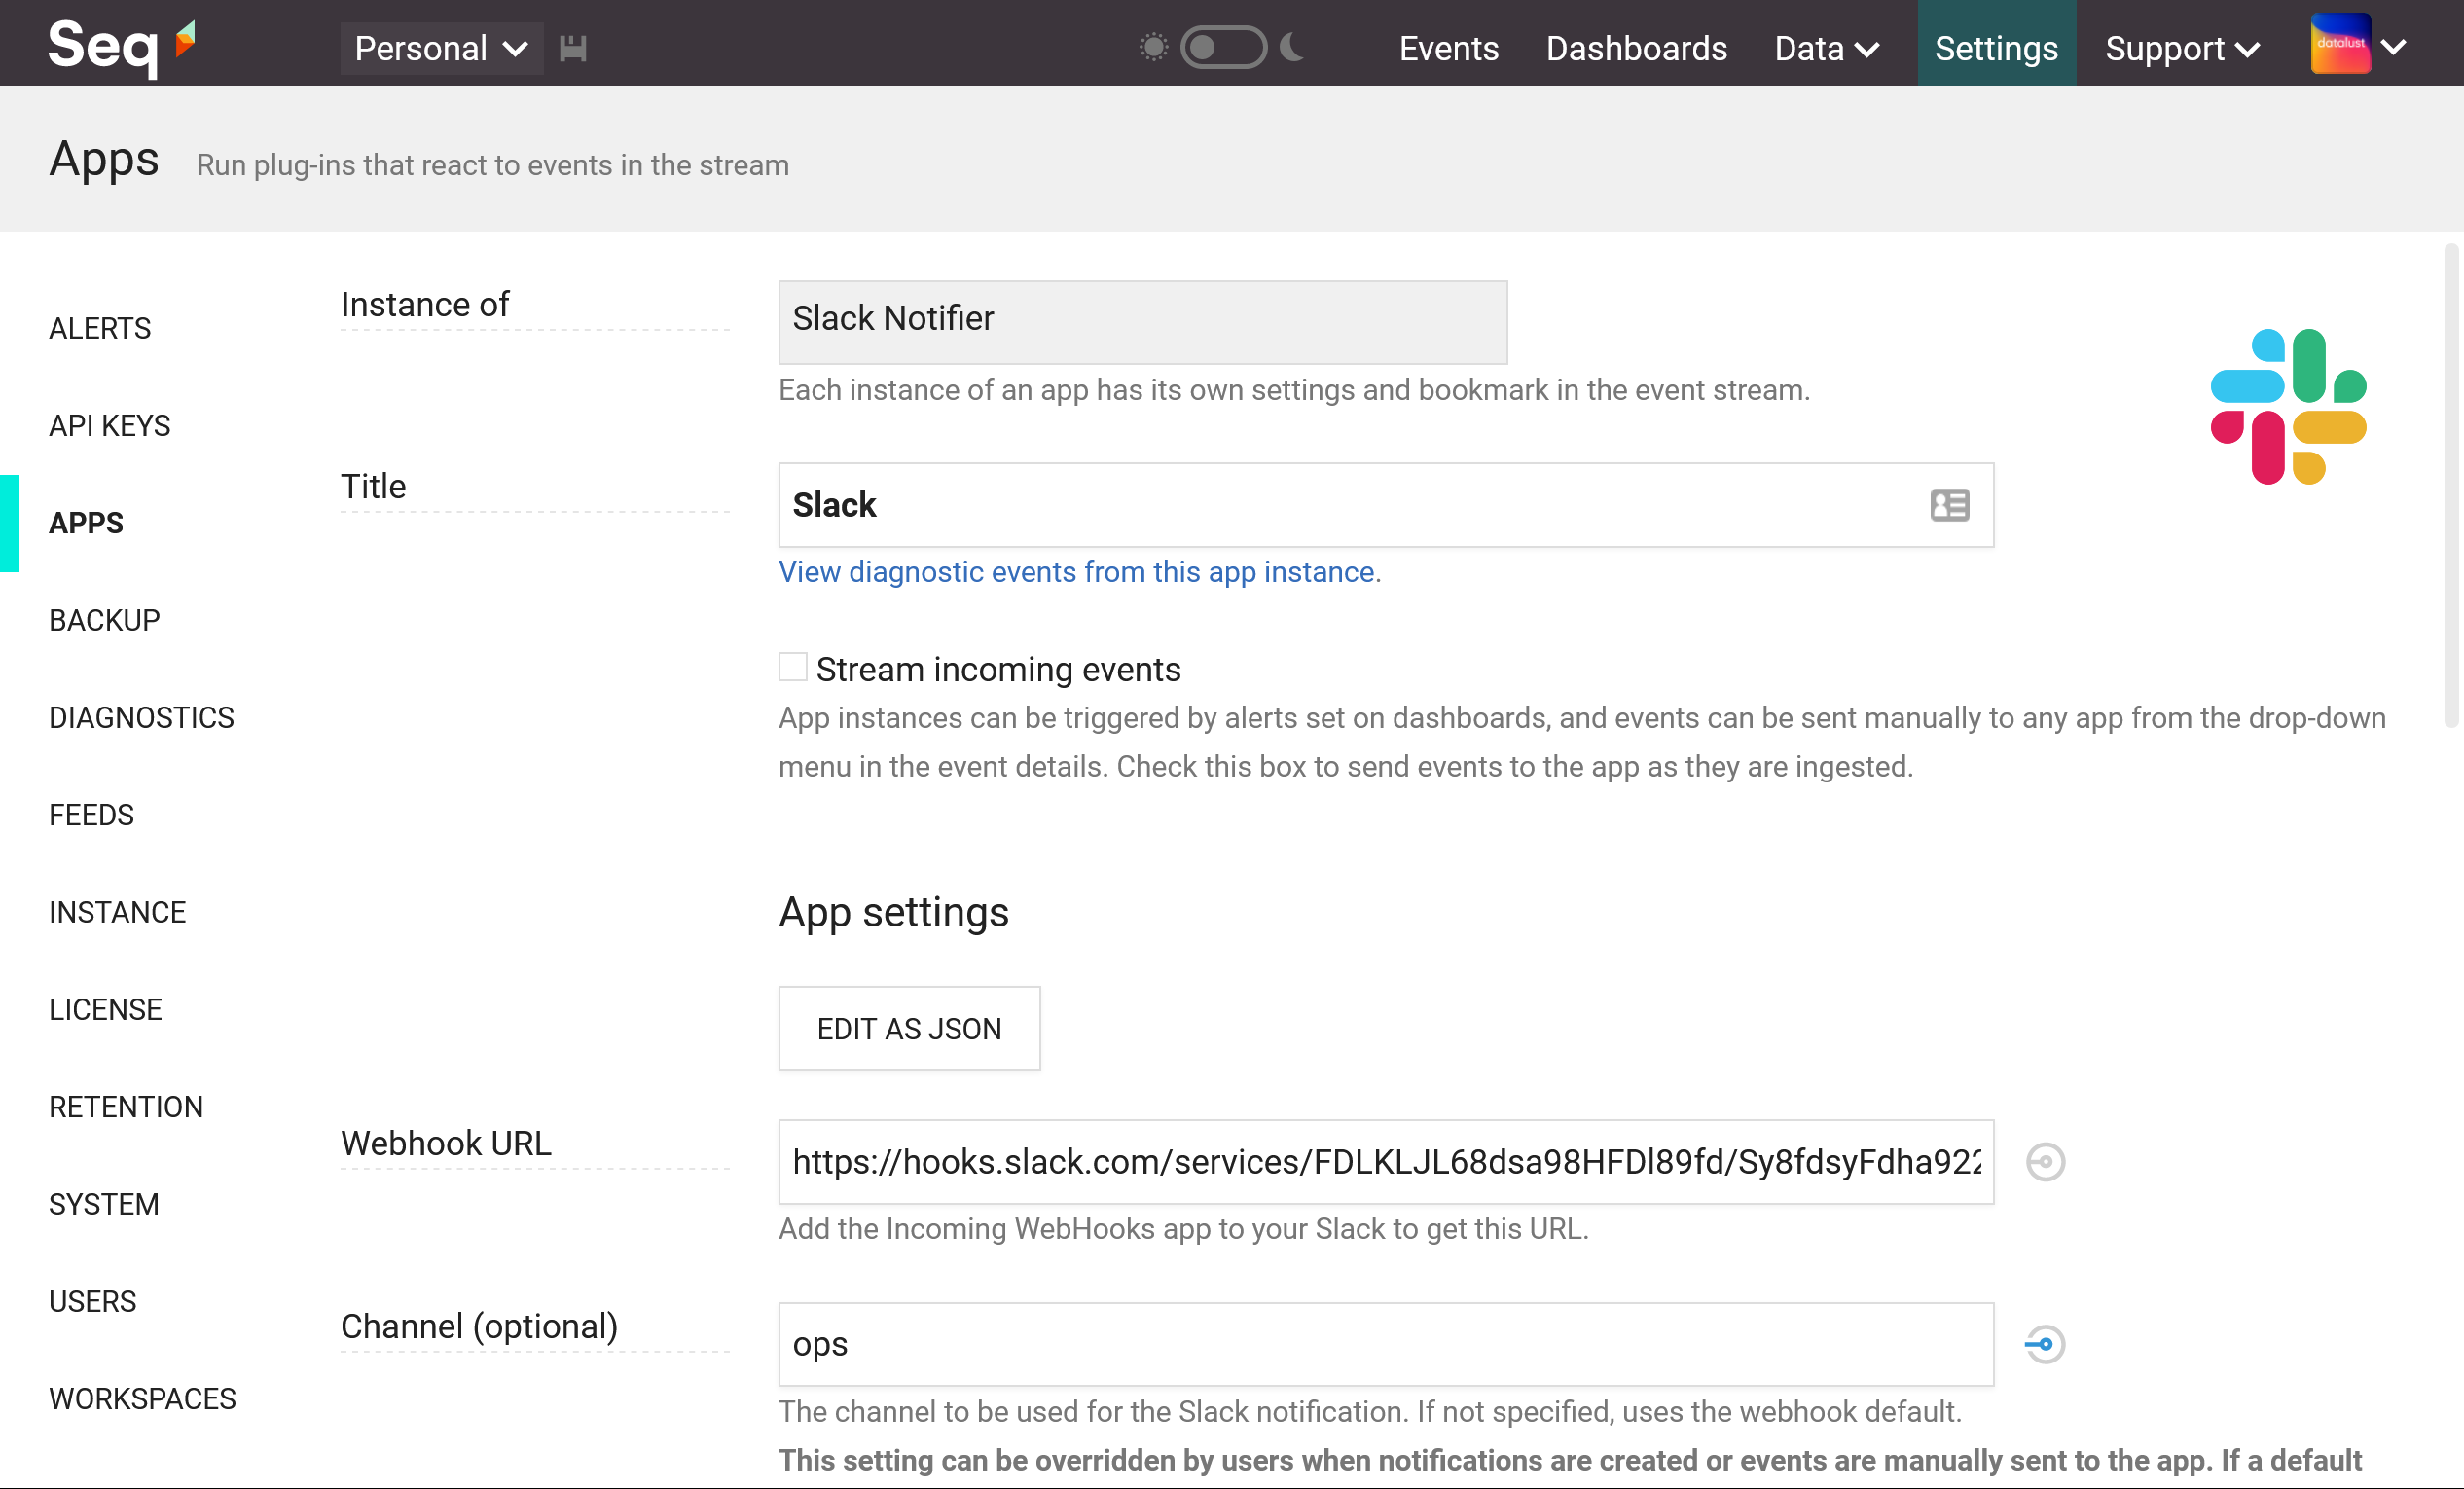Click the card icon in Title field

1949,505
